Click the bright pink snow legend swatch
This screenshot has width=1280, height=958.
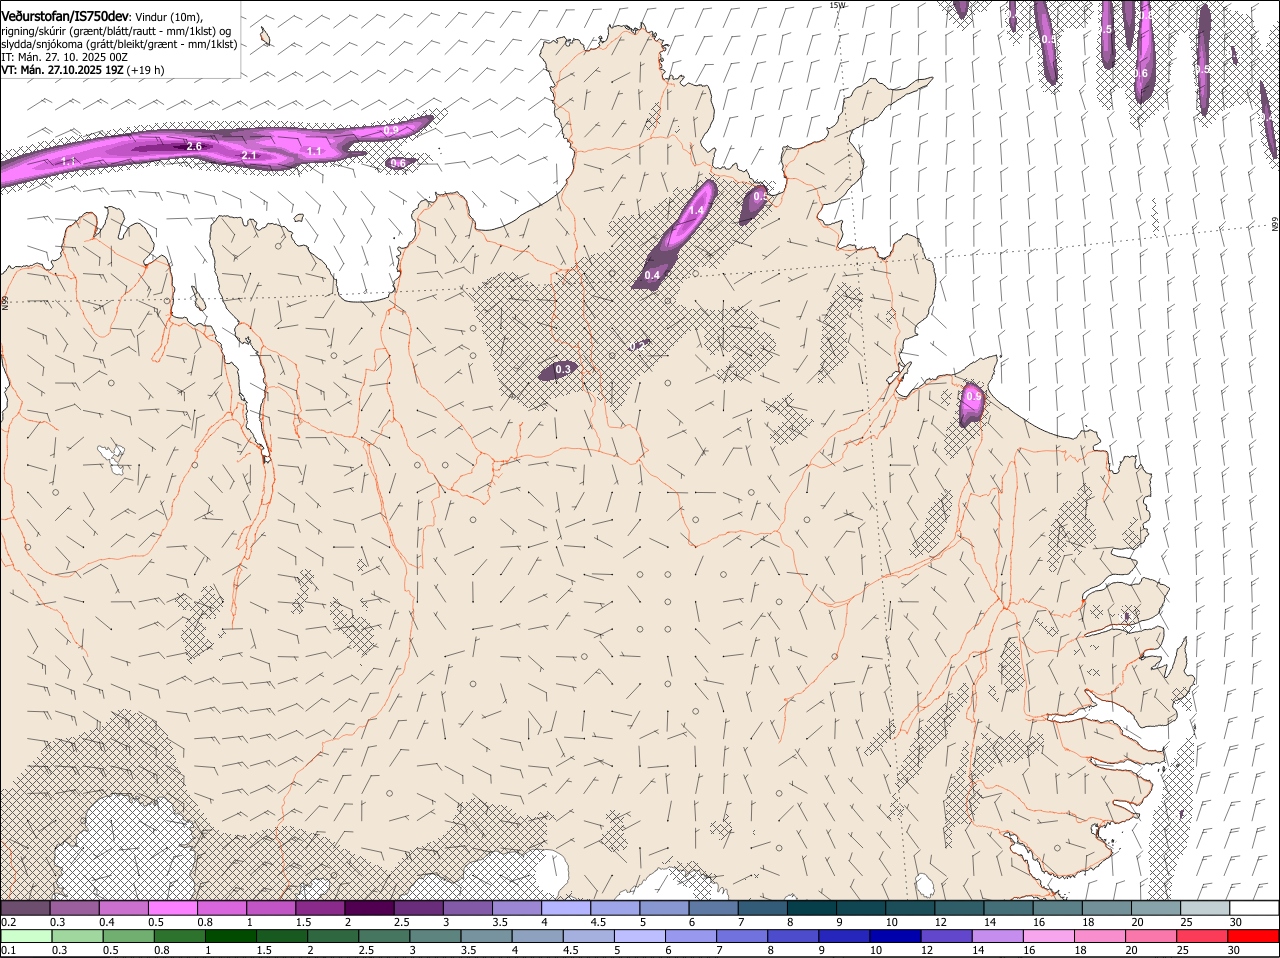pyautogui.click(x=172, y=907)
